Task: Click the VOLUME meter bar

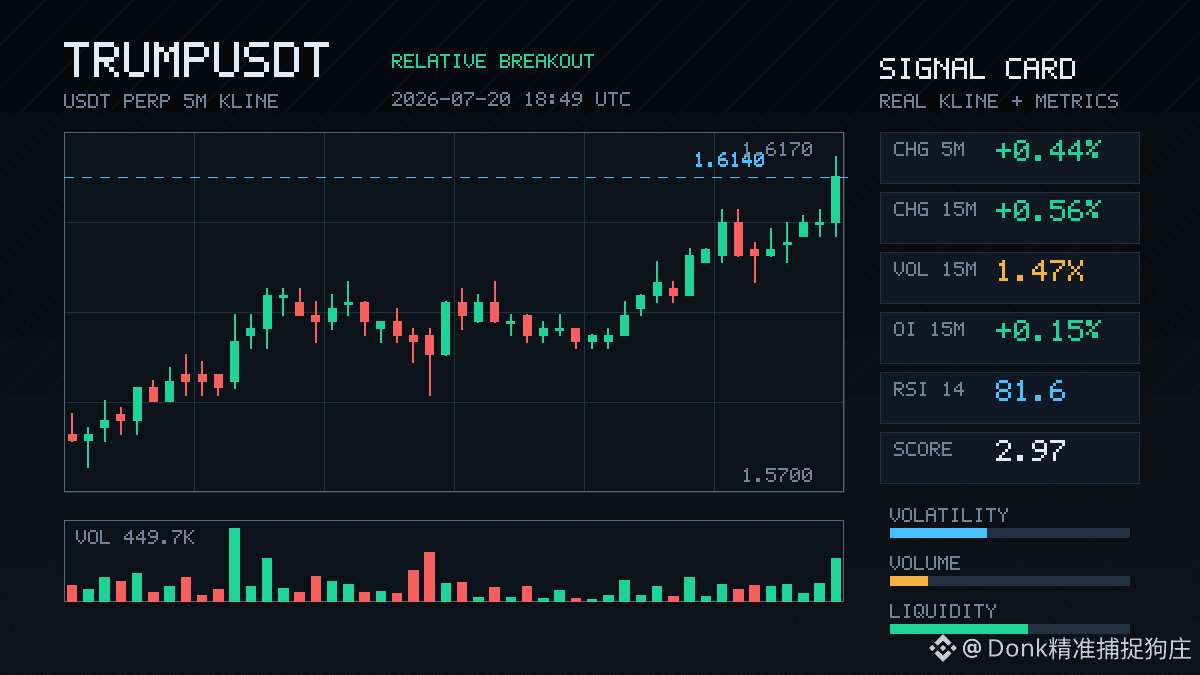Action: pyautogui.click(x=1010, y=581)
